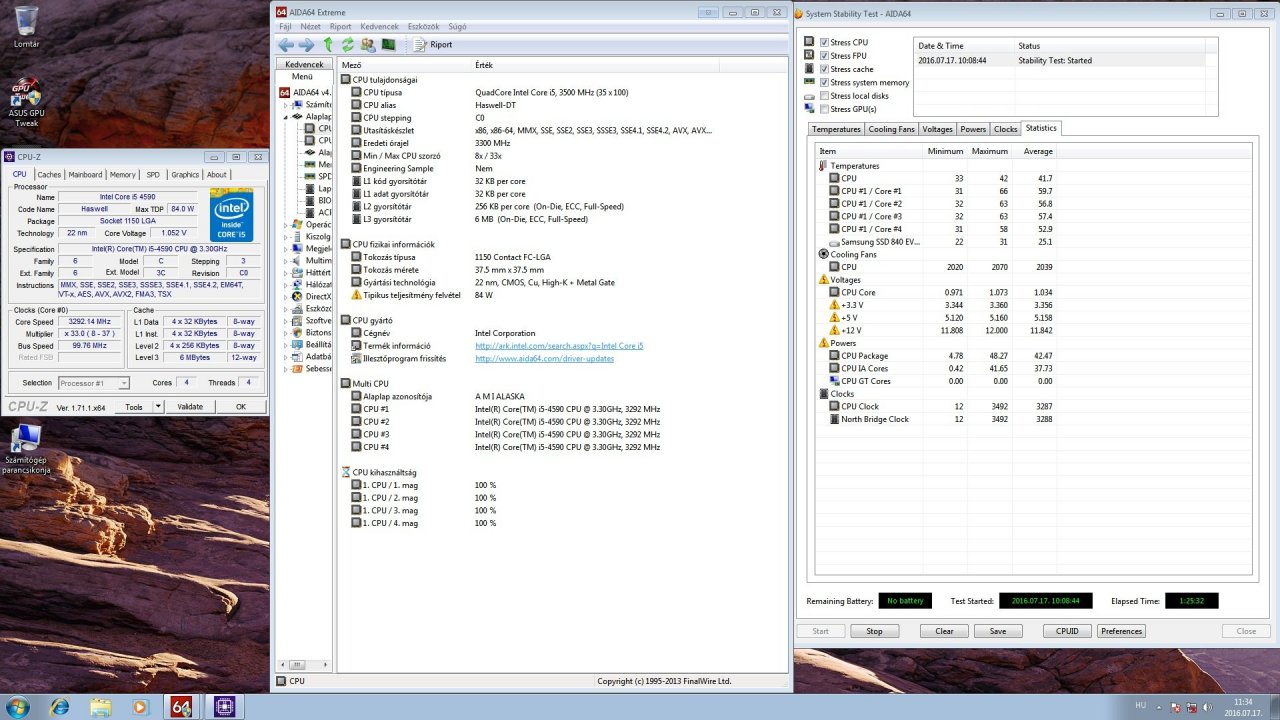Open the ASUS GPU Tweak desktop icon

[x=27, y=103]
